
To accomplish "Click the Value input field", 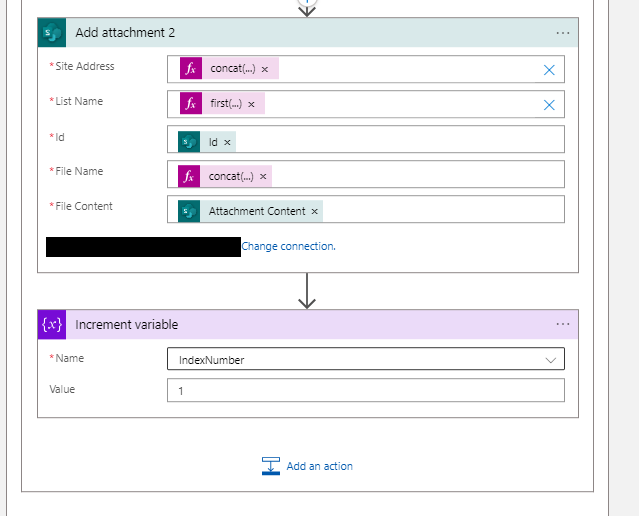I will [366, 390].
